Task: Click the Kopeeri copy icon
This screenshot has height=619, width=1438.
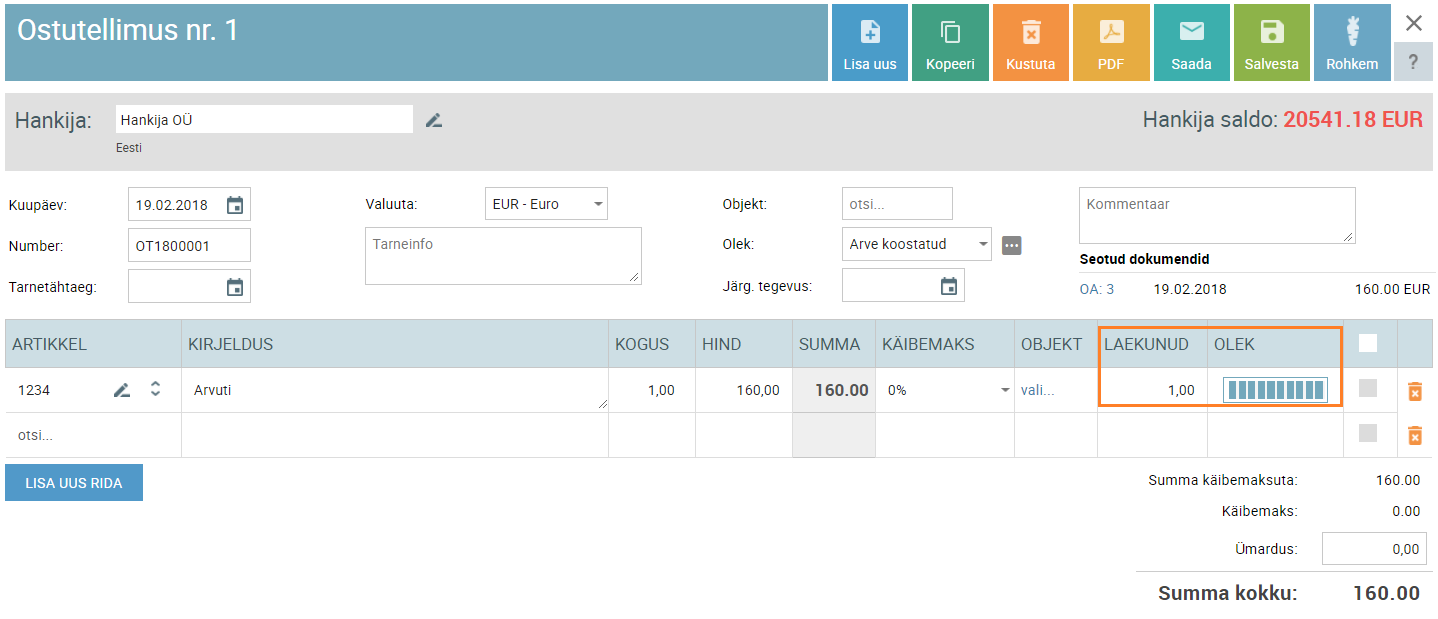Action: pos(950,33)
